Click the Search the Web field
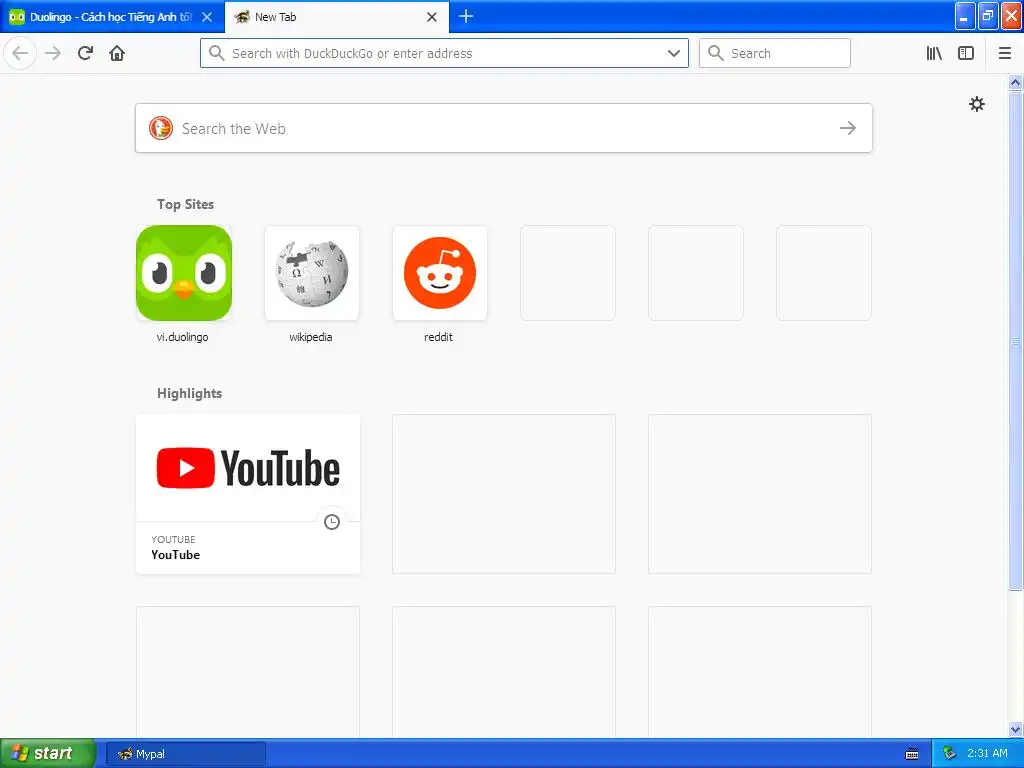1024x768 pixels. click(504, 128)
